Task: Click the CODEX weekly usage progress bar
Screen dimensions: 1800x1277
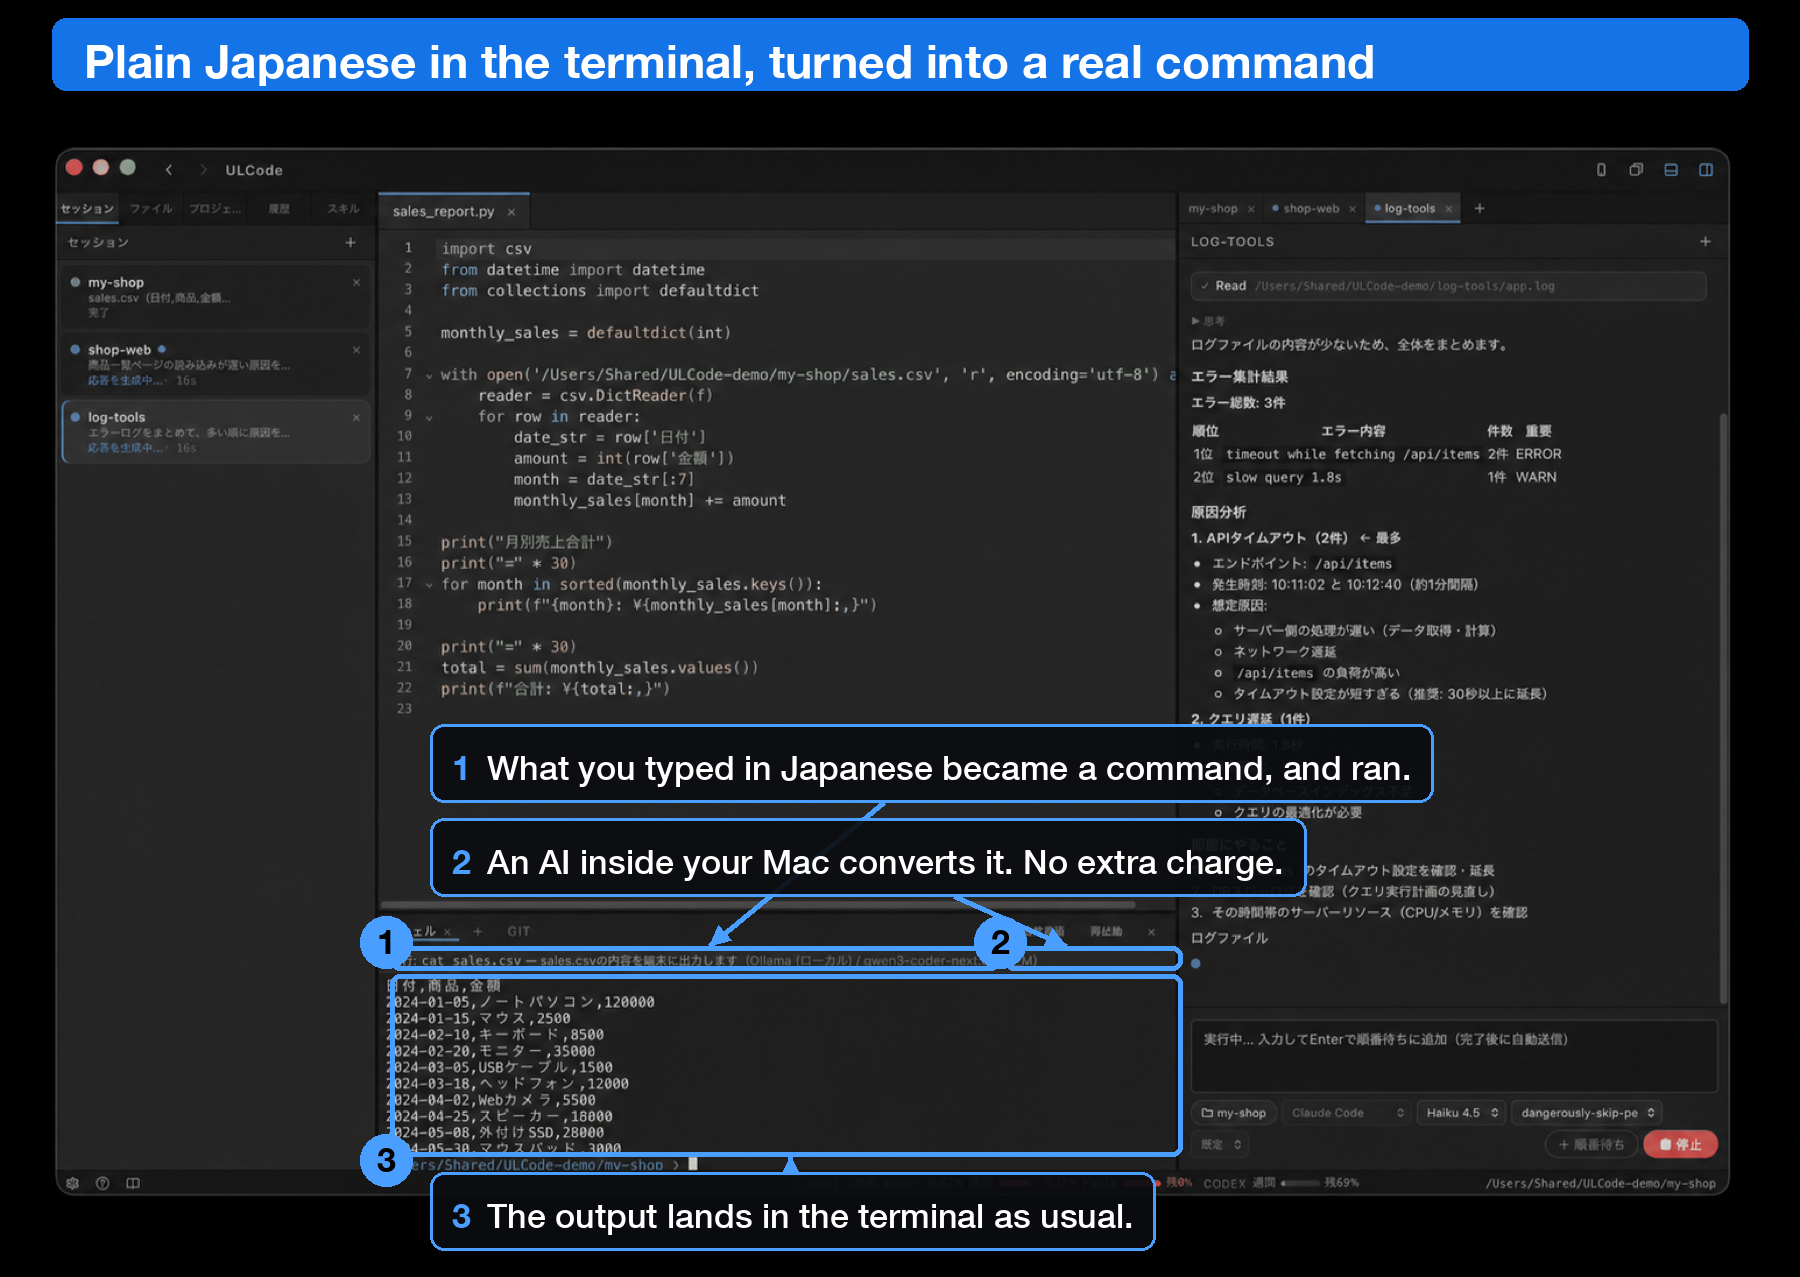Action: pyautogui.click(x=1300, y=1183)
